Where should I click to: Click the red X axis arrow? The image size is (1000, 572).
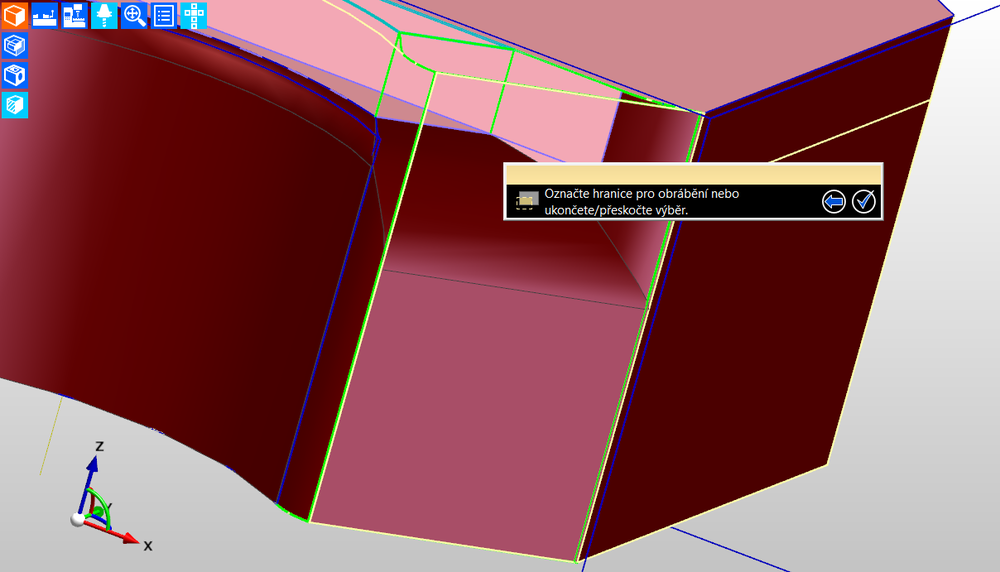[x=123, y=535]
